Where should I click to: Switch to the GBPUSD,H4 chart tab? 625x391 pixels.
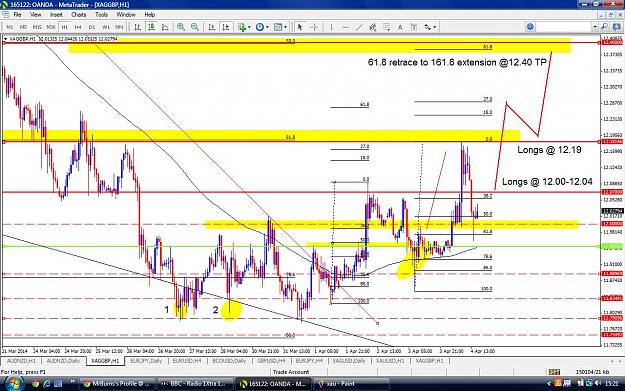pos(271,361)
